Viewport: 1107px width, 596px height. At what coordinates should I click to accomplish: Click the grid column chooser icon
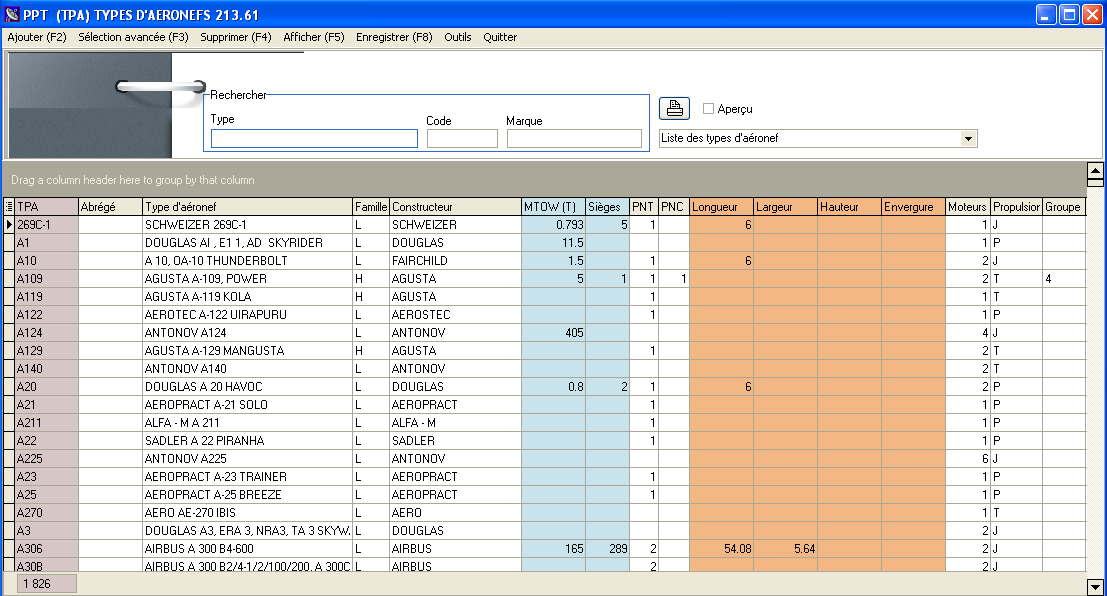click(9, 207)
